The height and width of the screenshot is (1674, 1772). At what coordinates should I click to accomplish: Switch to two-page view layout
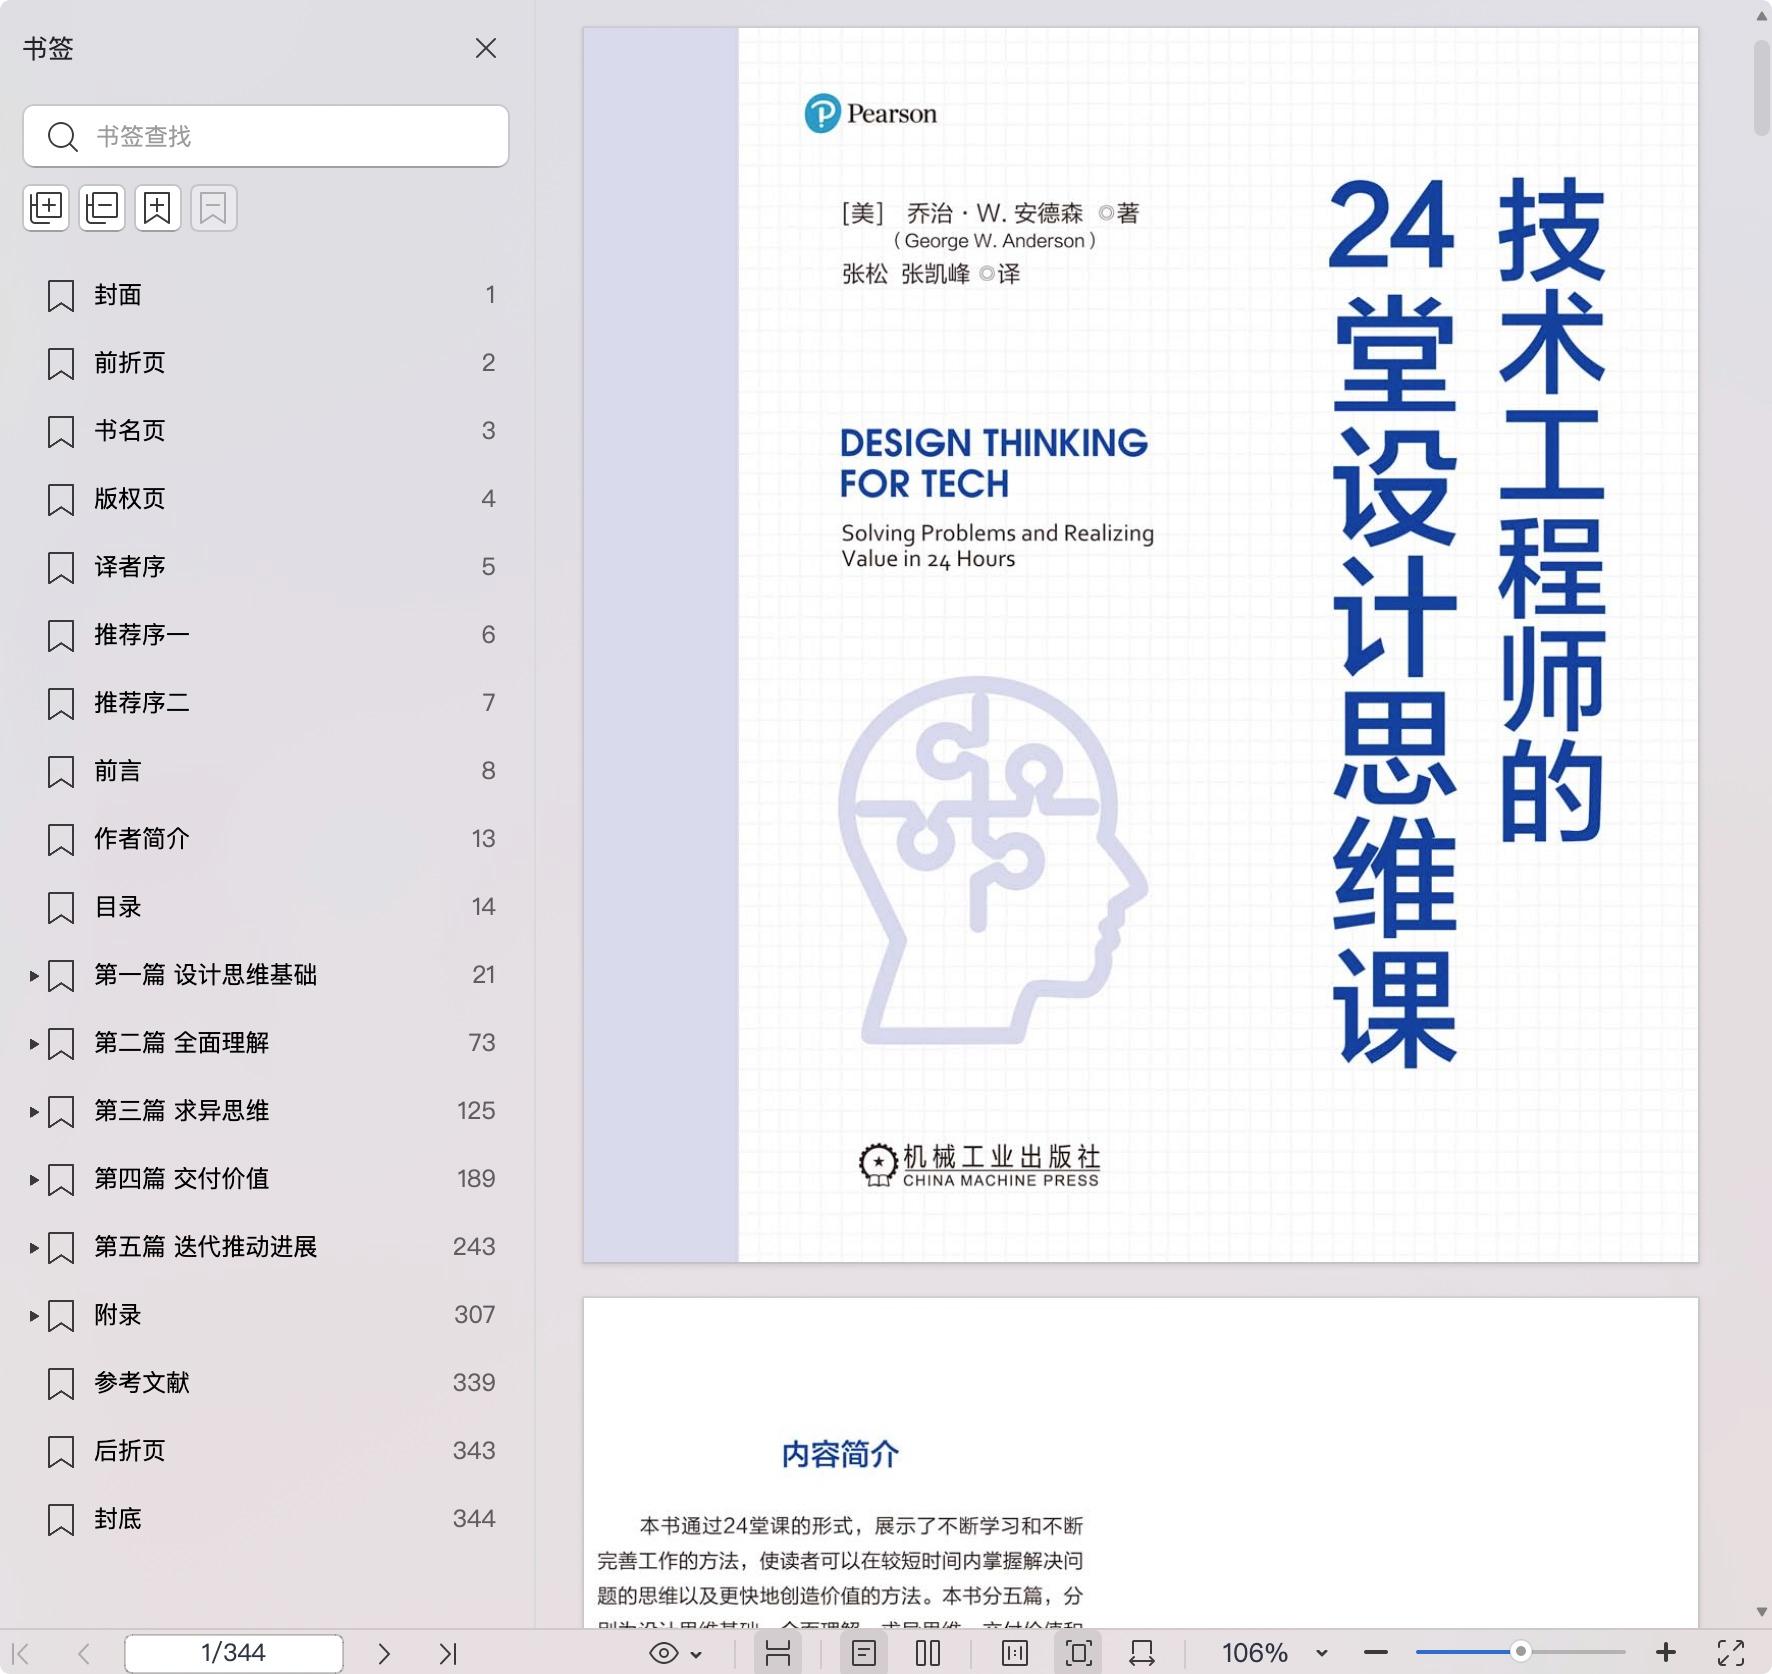point(928,1653)
